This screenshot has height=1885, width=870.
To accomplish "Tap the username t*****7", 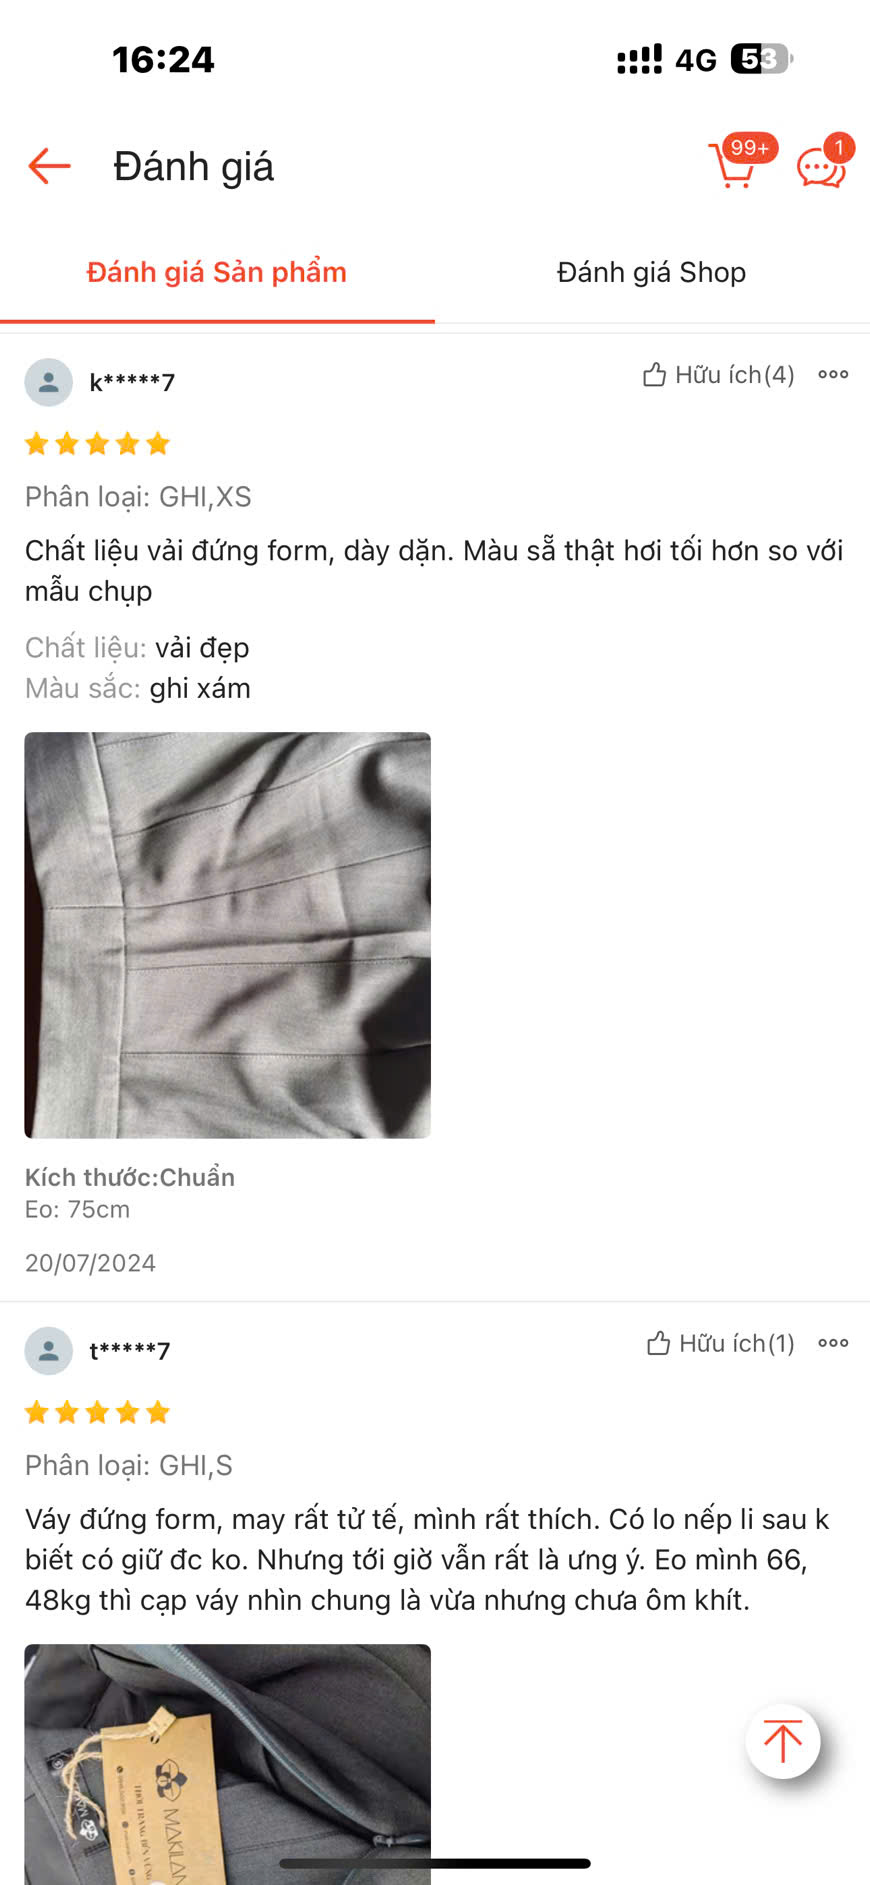I will point(130,1351).
